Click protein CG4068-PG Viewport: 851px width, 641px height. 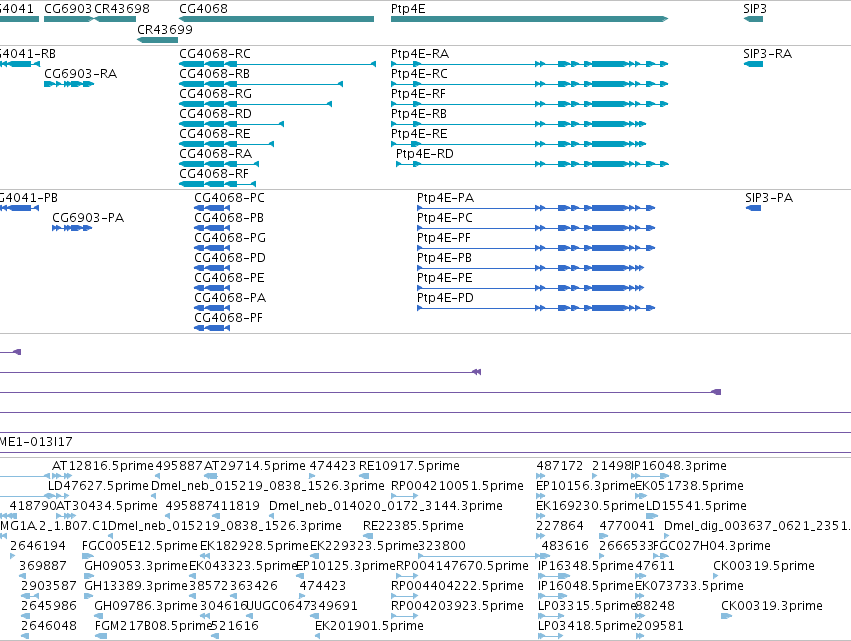coord(230,238)
